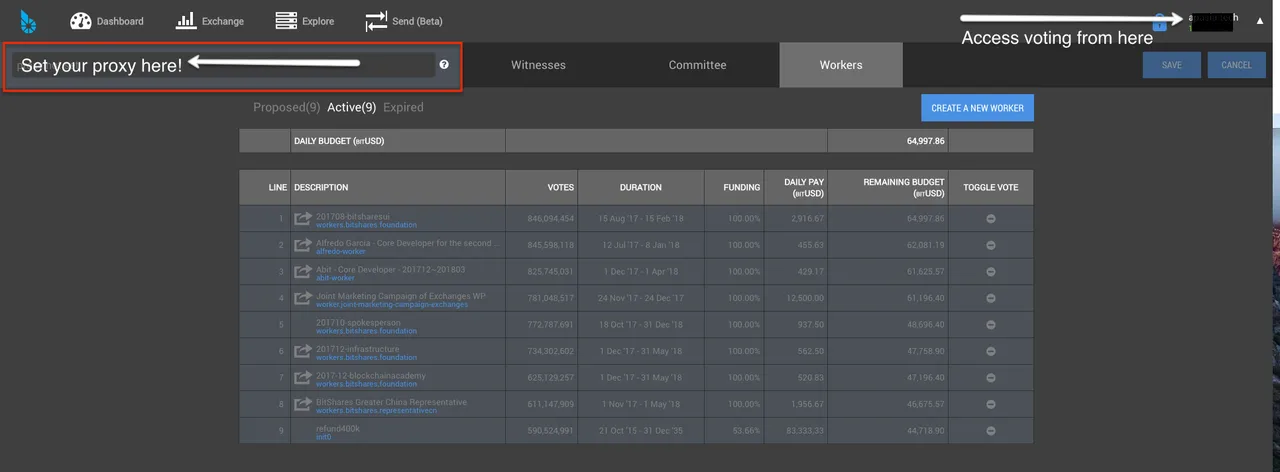Open link icon for 201708-bitsharesui worker
Screen dimensions: 1280x472
(303, 219)
